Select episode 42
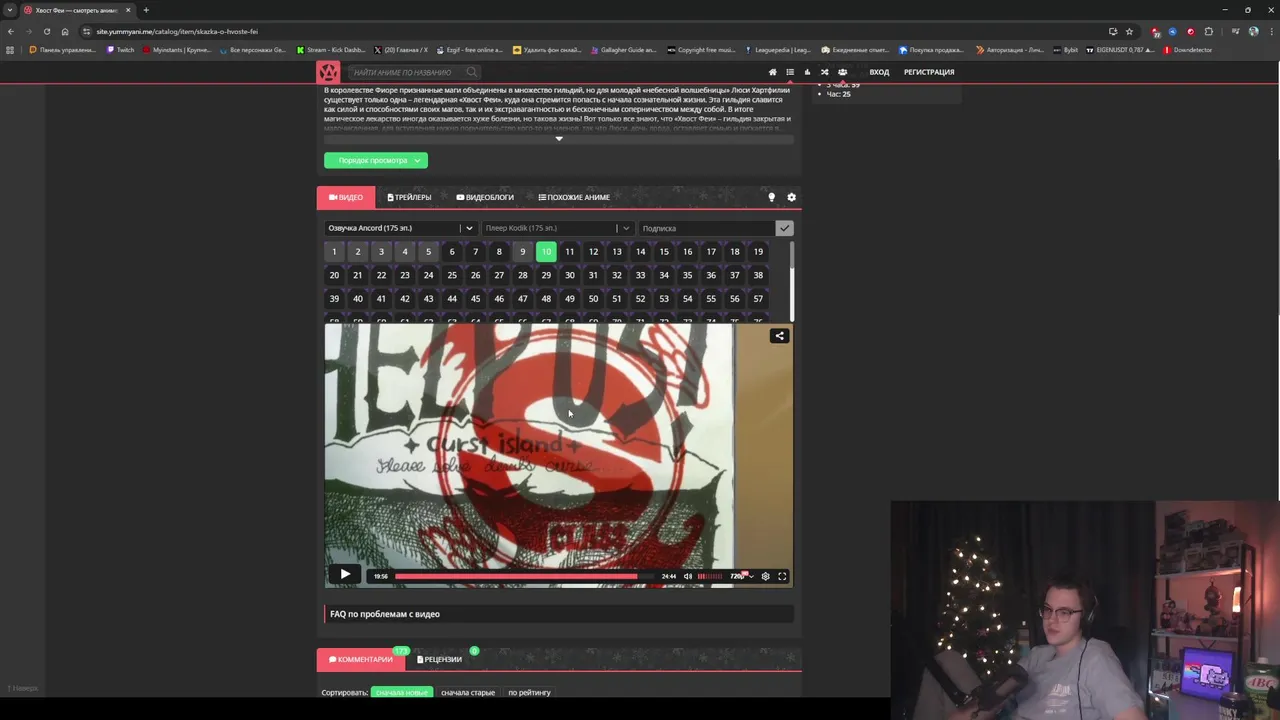 [405, 298]
